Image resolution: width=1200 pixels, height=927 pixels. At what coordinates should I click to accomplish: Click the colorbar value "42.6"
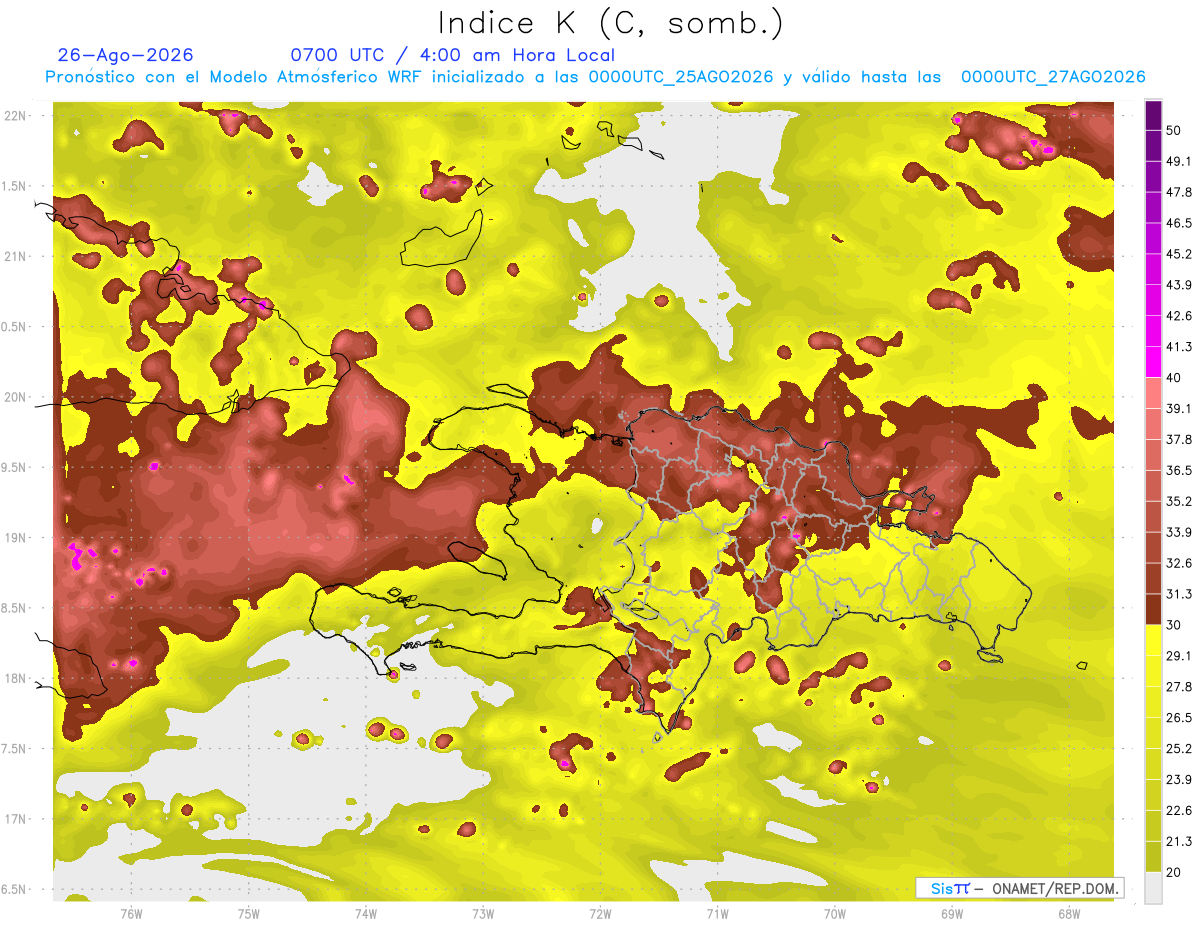pos(1178,316)
